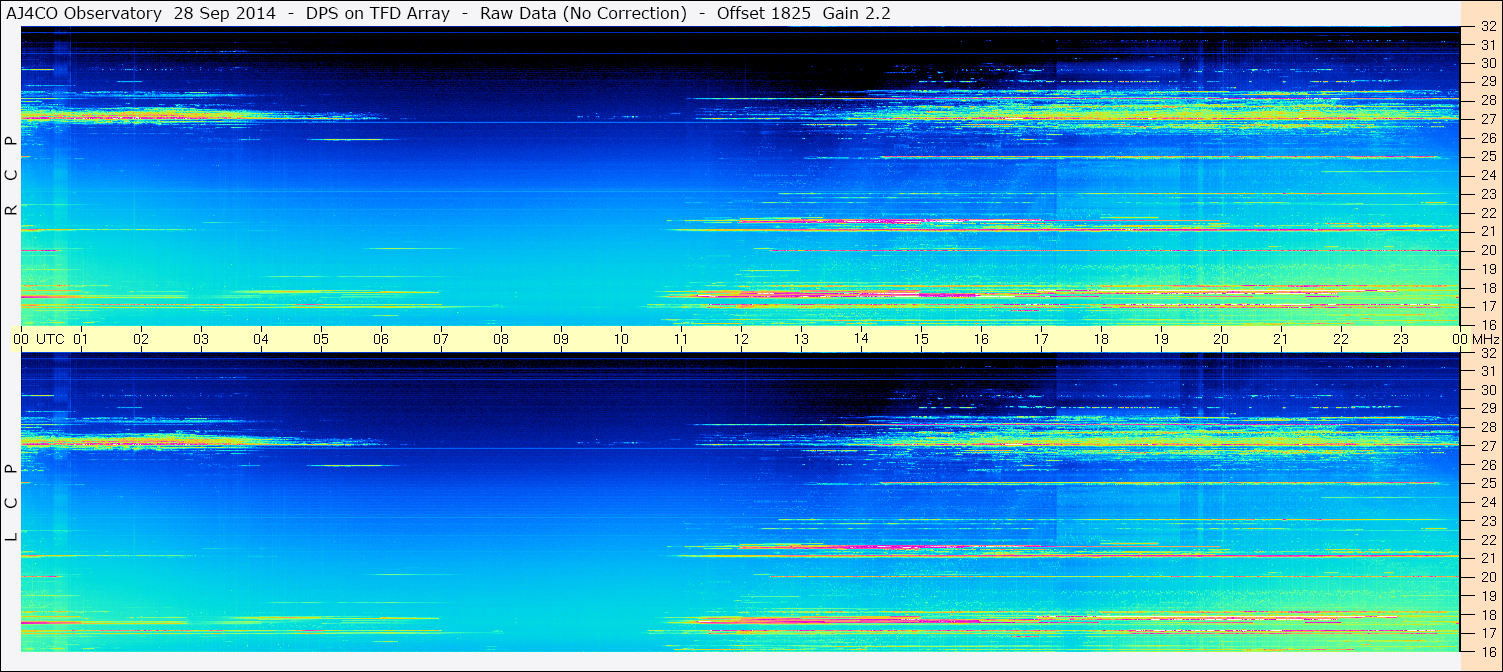Click the date '28 Sep 2014' in the title

tap(227, 14)
